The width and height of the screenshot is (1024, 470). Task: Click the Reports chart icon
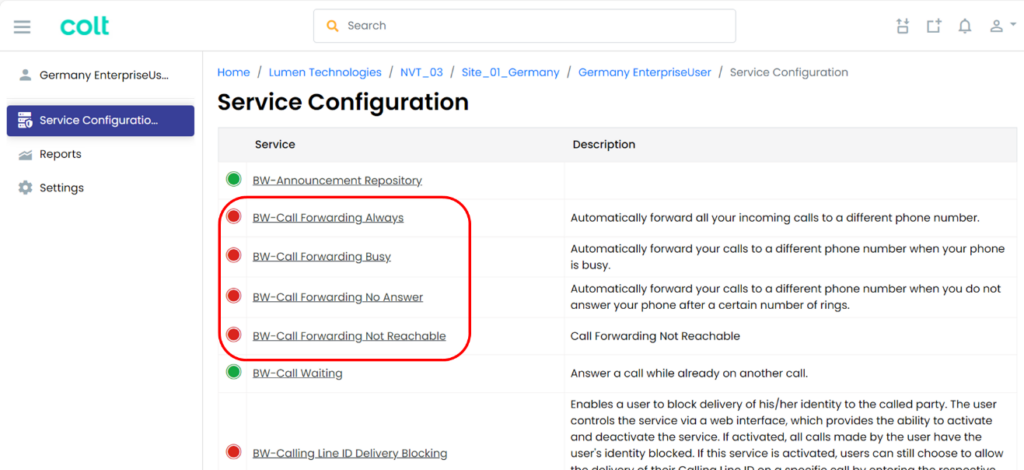(25, 155)
